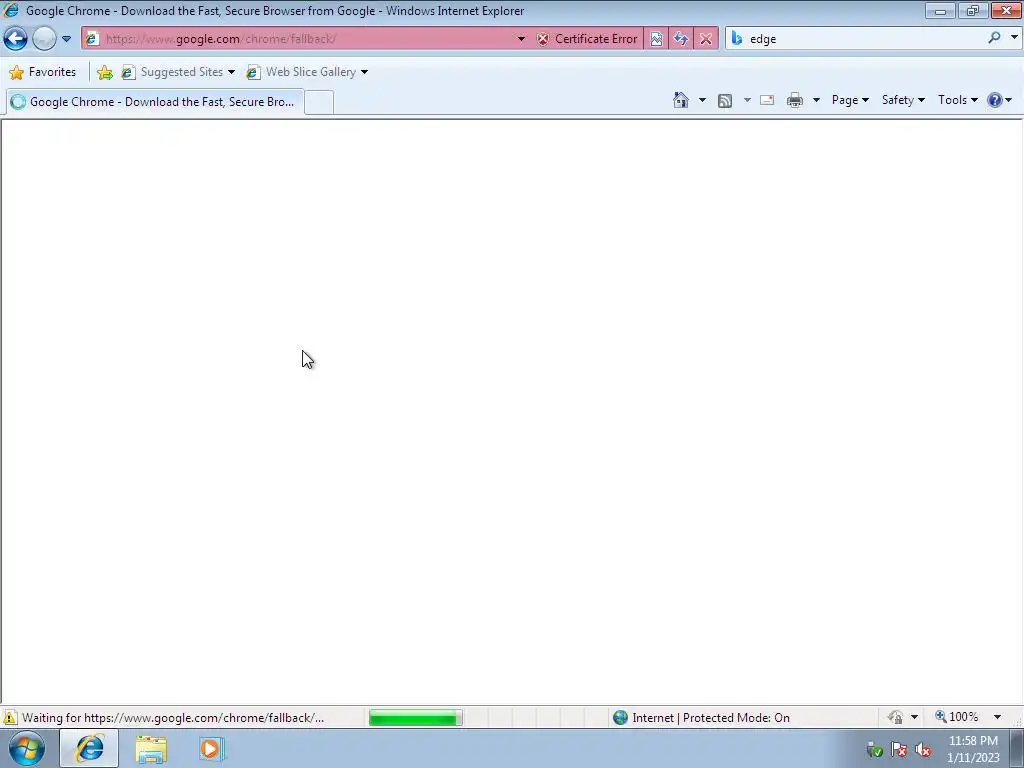Expand the Print options dropdown arrow
The width and height of the screenshot is (1024, 768).
click(x=816, y=100)
